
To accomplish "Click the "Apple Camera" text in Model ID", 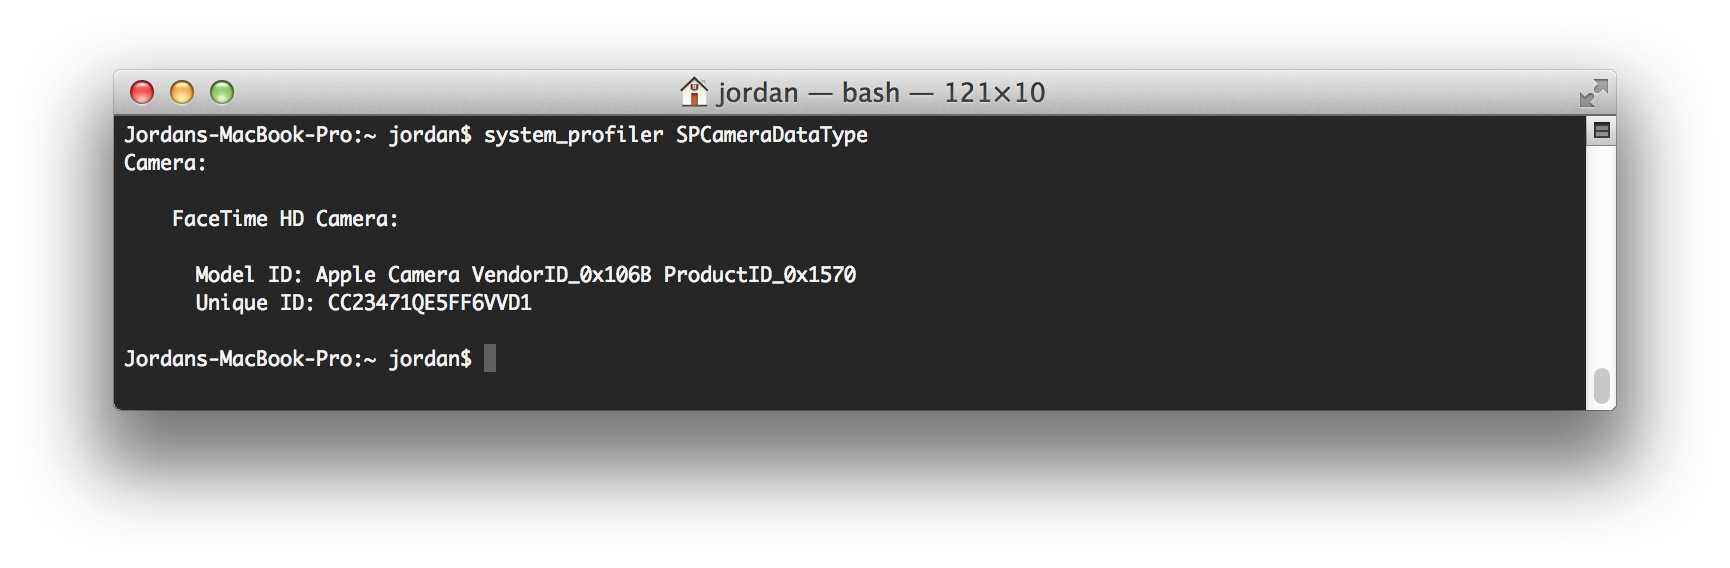I will click(387, 275).
